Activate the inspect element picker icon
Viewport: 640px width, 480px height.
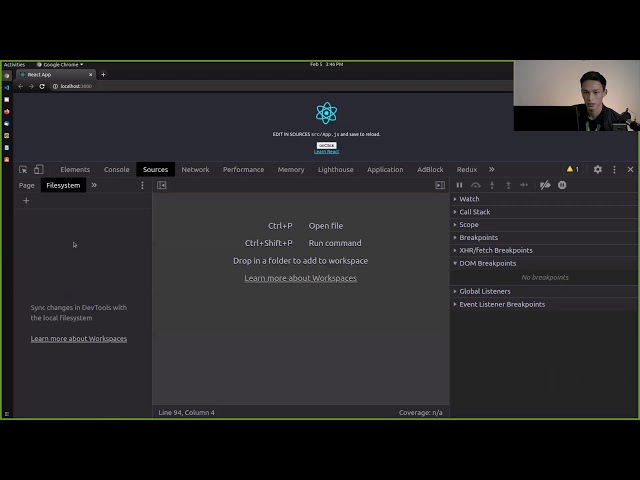click(x=23, y=169)
